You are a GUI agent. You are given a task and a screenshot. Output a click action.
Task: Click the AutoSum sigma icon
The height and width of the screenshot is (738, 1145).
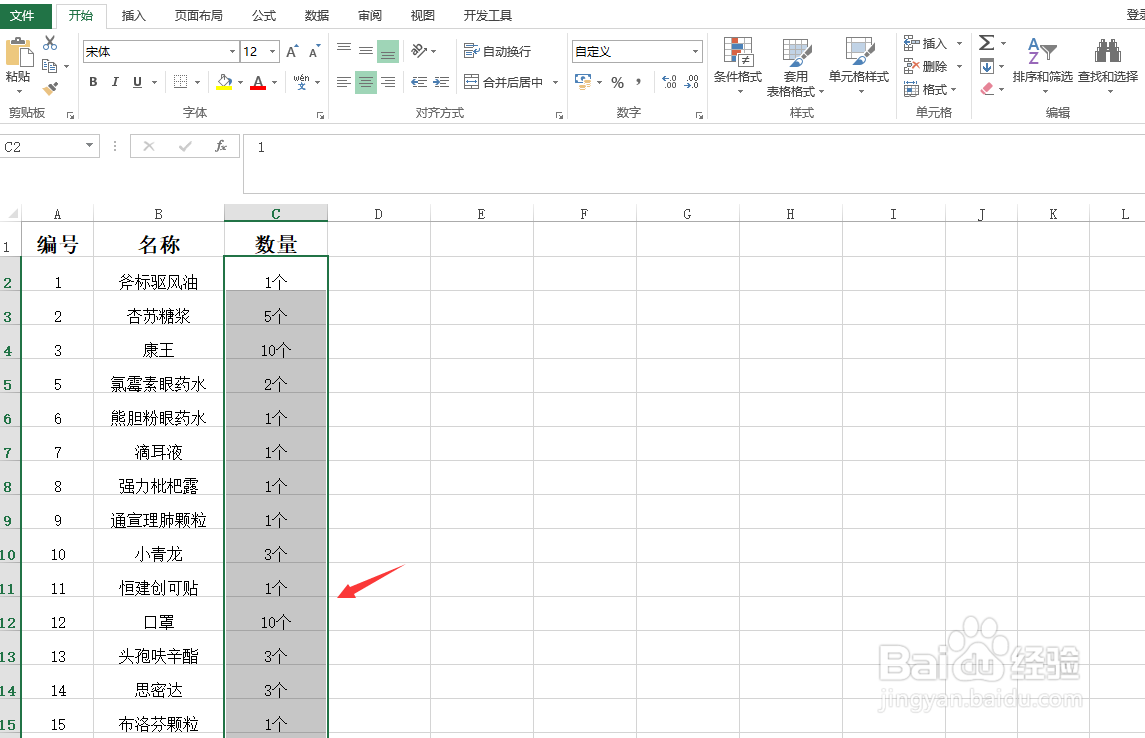(987, 43)
